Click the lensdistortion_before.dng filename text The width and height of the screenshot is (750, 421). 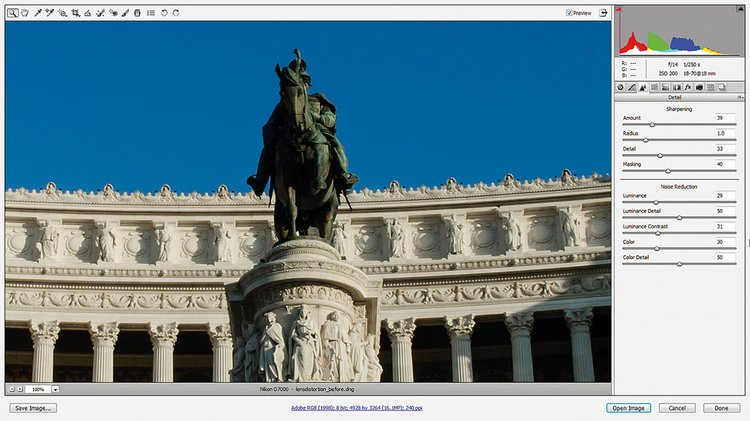tap(324, 389)
